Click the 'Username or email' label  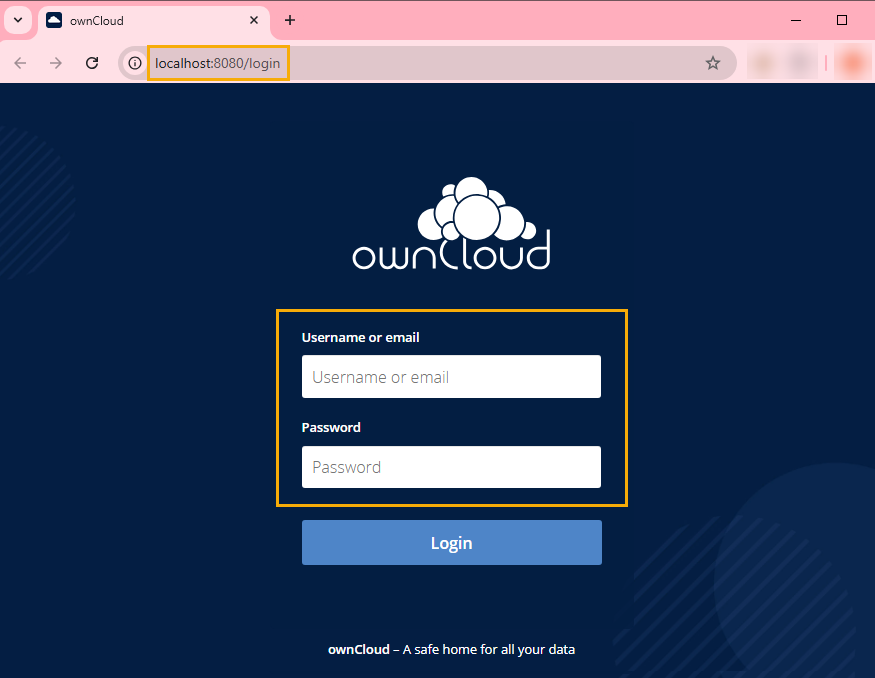click(x=360, y=338)
